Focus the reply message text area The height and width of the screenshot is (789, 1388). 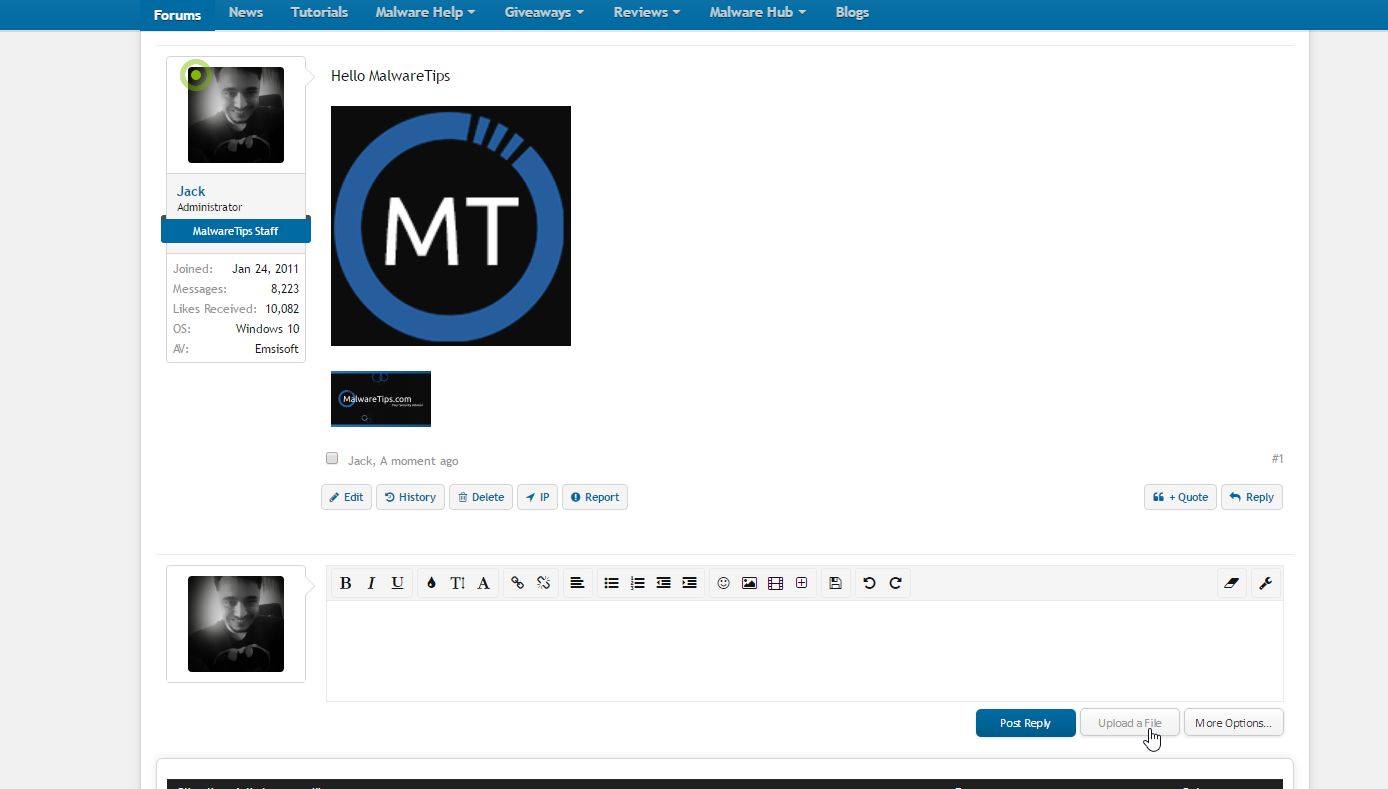point(805,651)
